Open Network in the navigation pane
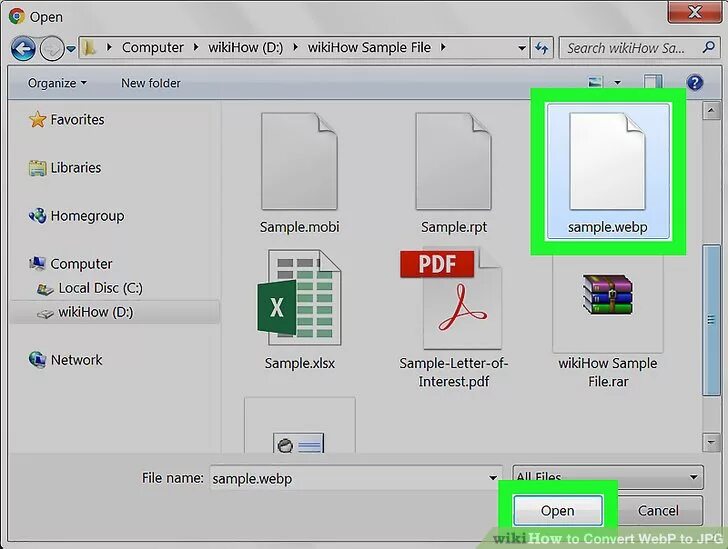Viewport: 728px width, 549px height. tap(77, 360)
